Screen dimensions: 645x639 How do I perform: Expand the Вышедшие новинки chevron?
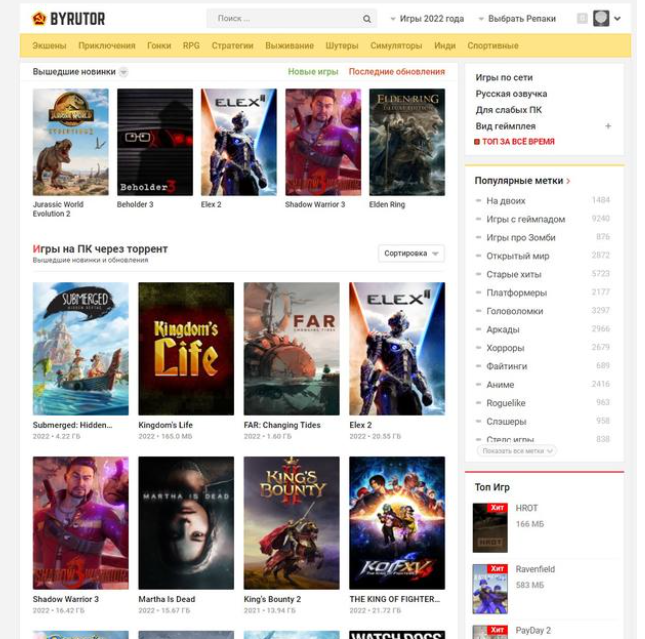point(123,72)
